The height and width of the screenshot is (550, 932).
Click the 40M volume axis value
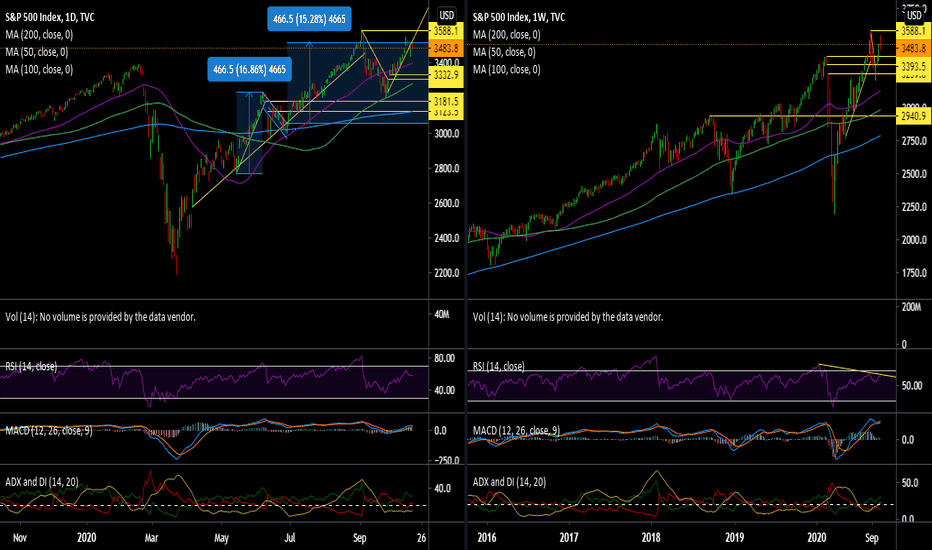[442, 314]
